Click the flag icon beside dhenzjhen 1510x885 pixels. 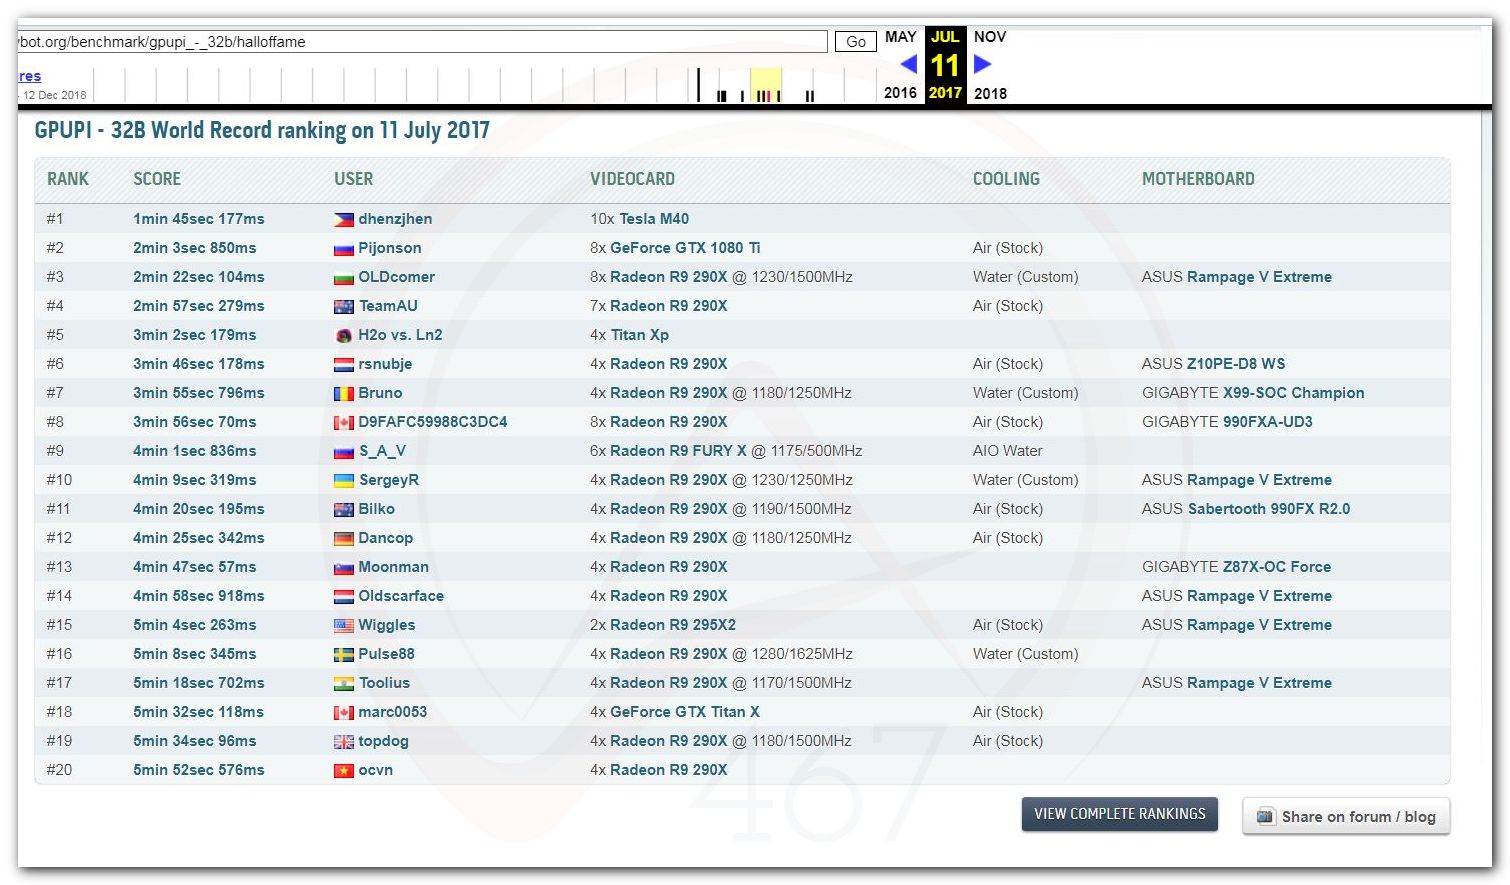point(343,219)
